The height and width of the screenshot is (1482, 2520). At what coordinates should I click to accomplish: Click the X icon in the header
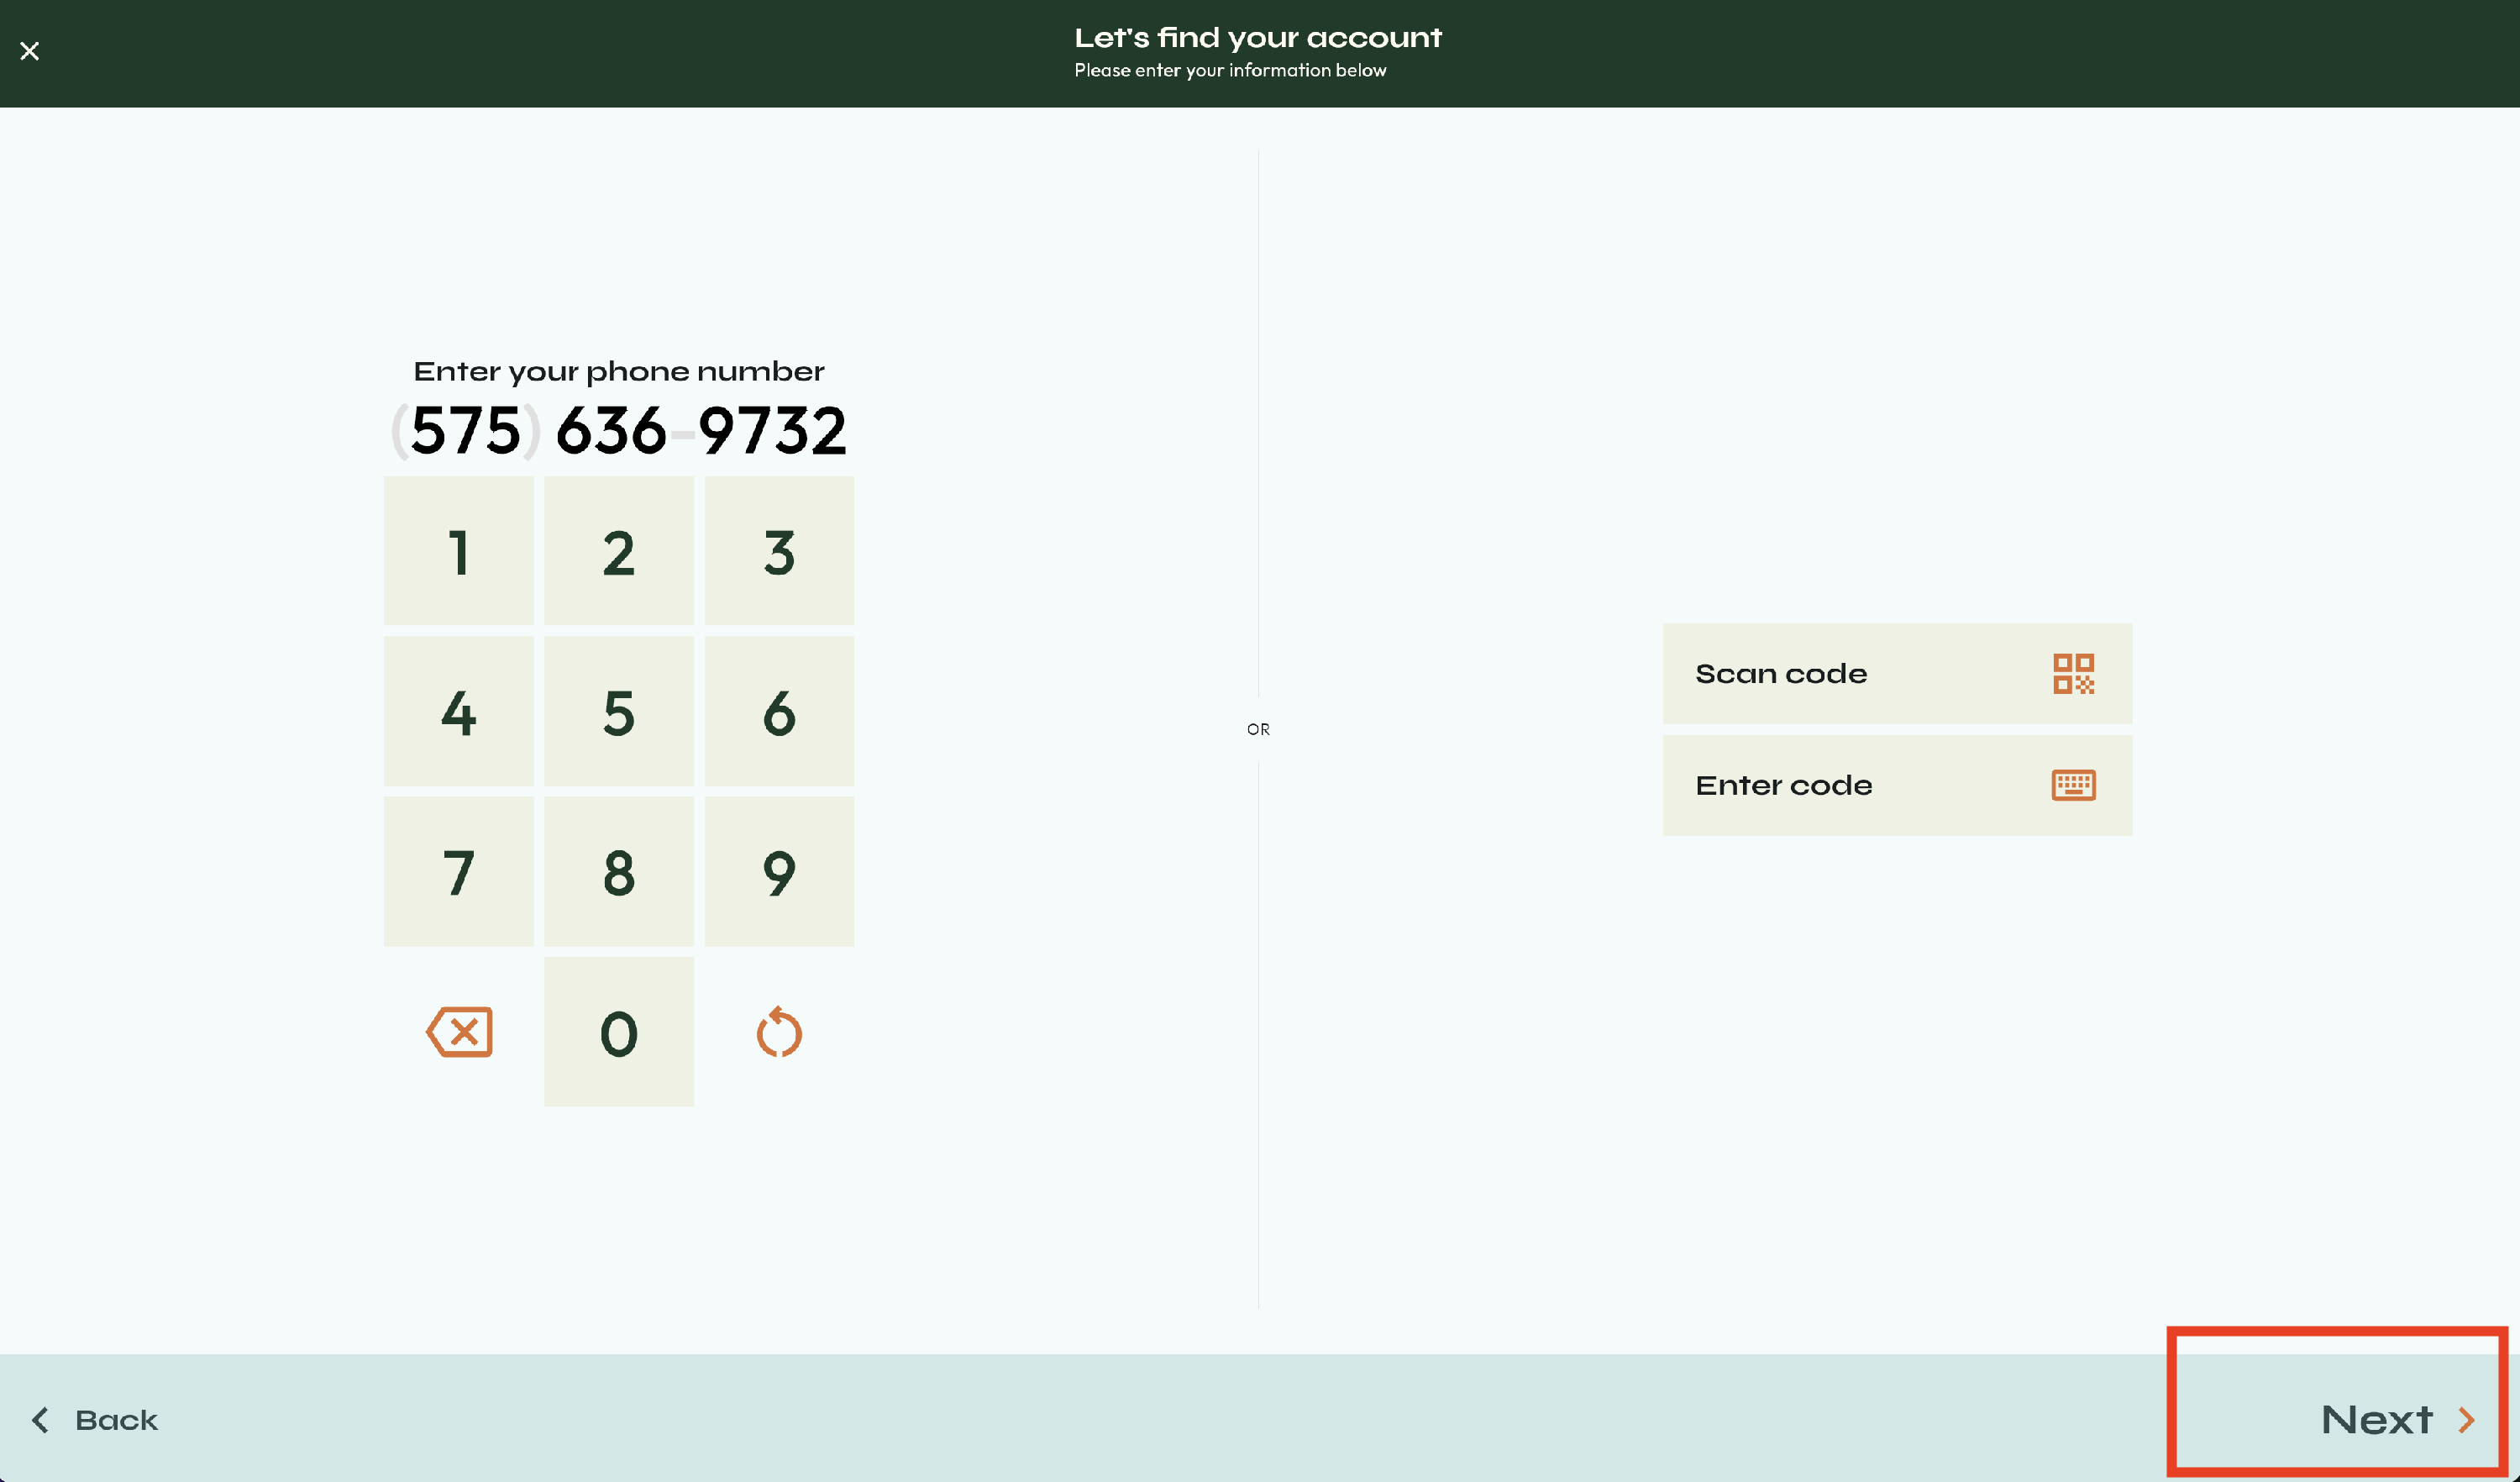(x=30, y=51)
